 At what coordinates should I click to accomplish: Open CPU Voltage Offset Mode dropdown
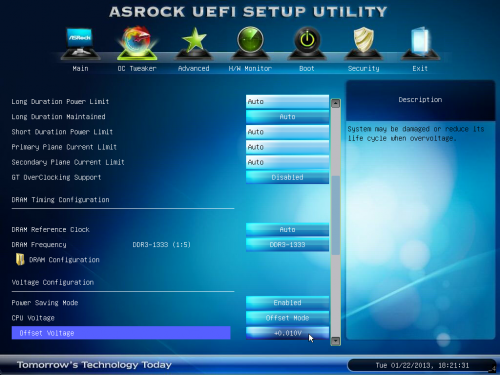tap(287, 318)
